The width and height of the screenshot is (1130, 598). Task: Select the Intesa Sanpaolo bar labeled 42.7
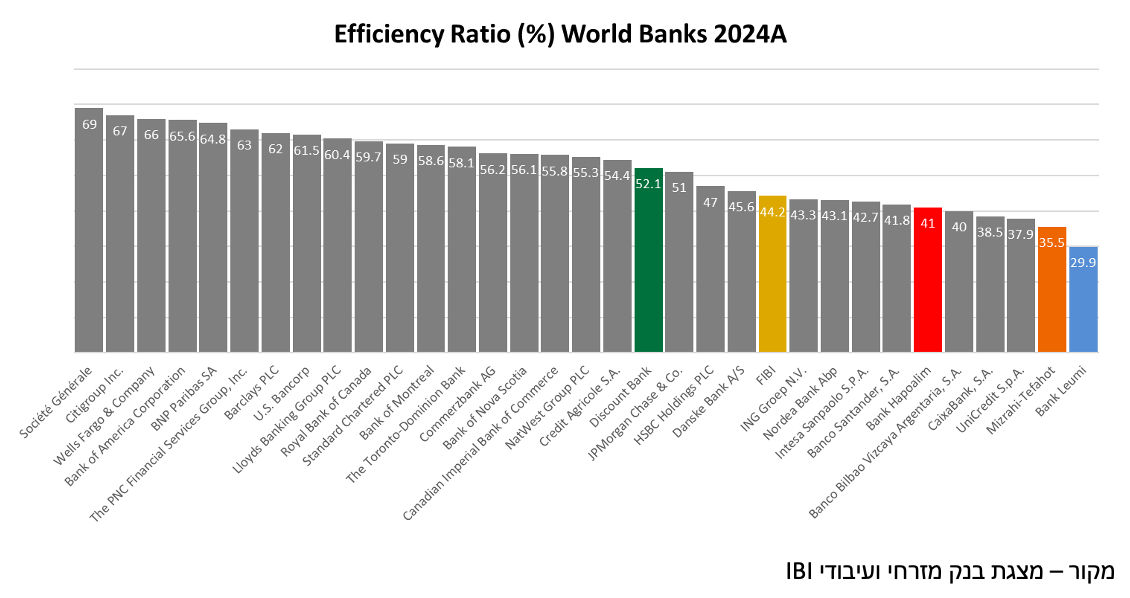click(866, 277)
